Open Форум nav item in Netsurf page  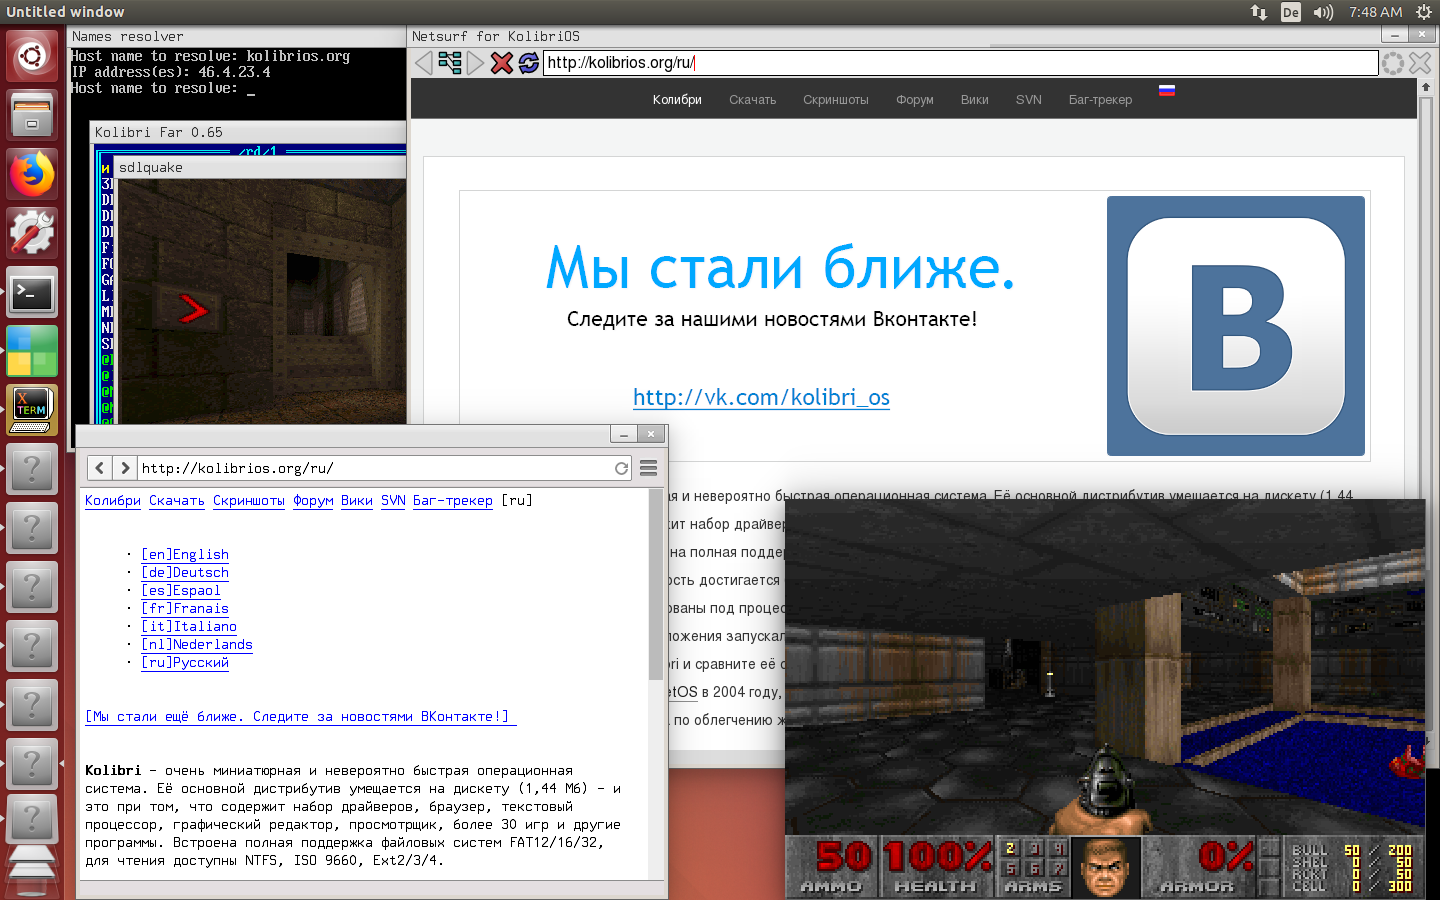915,100
